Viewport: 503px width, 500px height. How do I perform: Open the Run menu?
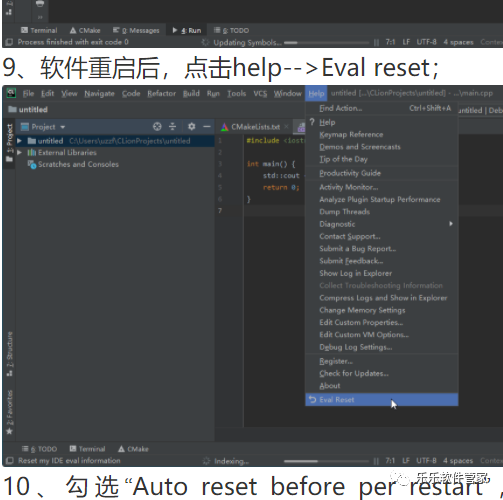coord(213,94)
